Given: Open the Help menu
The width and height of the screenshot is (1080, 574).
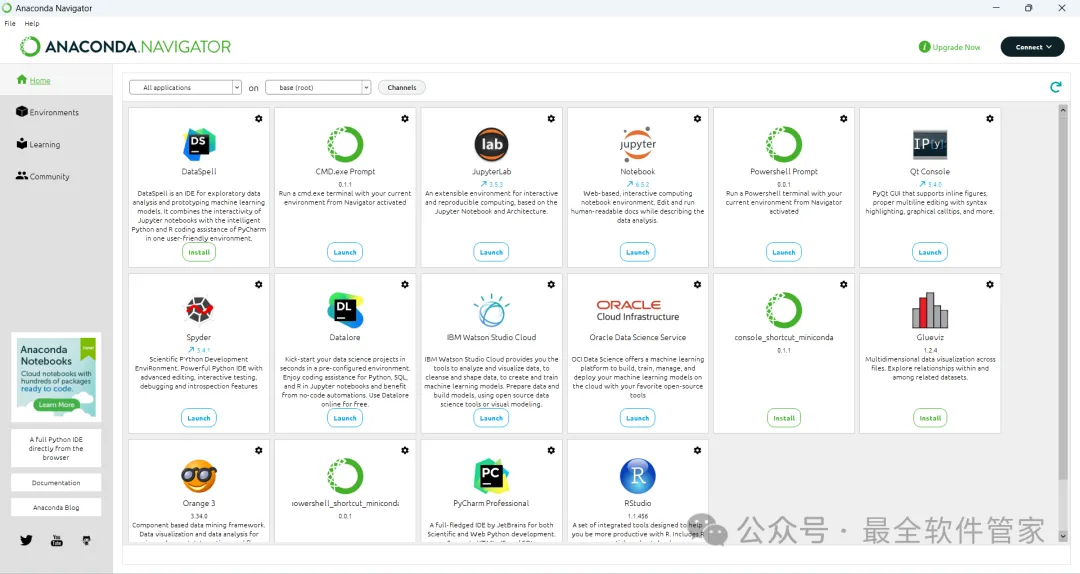Looking at the screenshot, I should pos(32,23).
